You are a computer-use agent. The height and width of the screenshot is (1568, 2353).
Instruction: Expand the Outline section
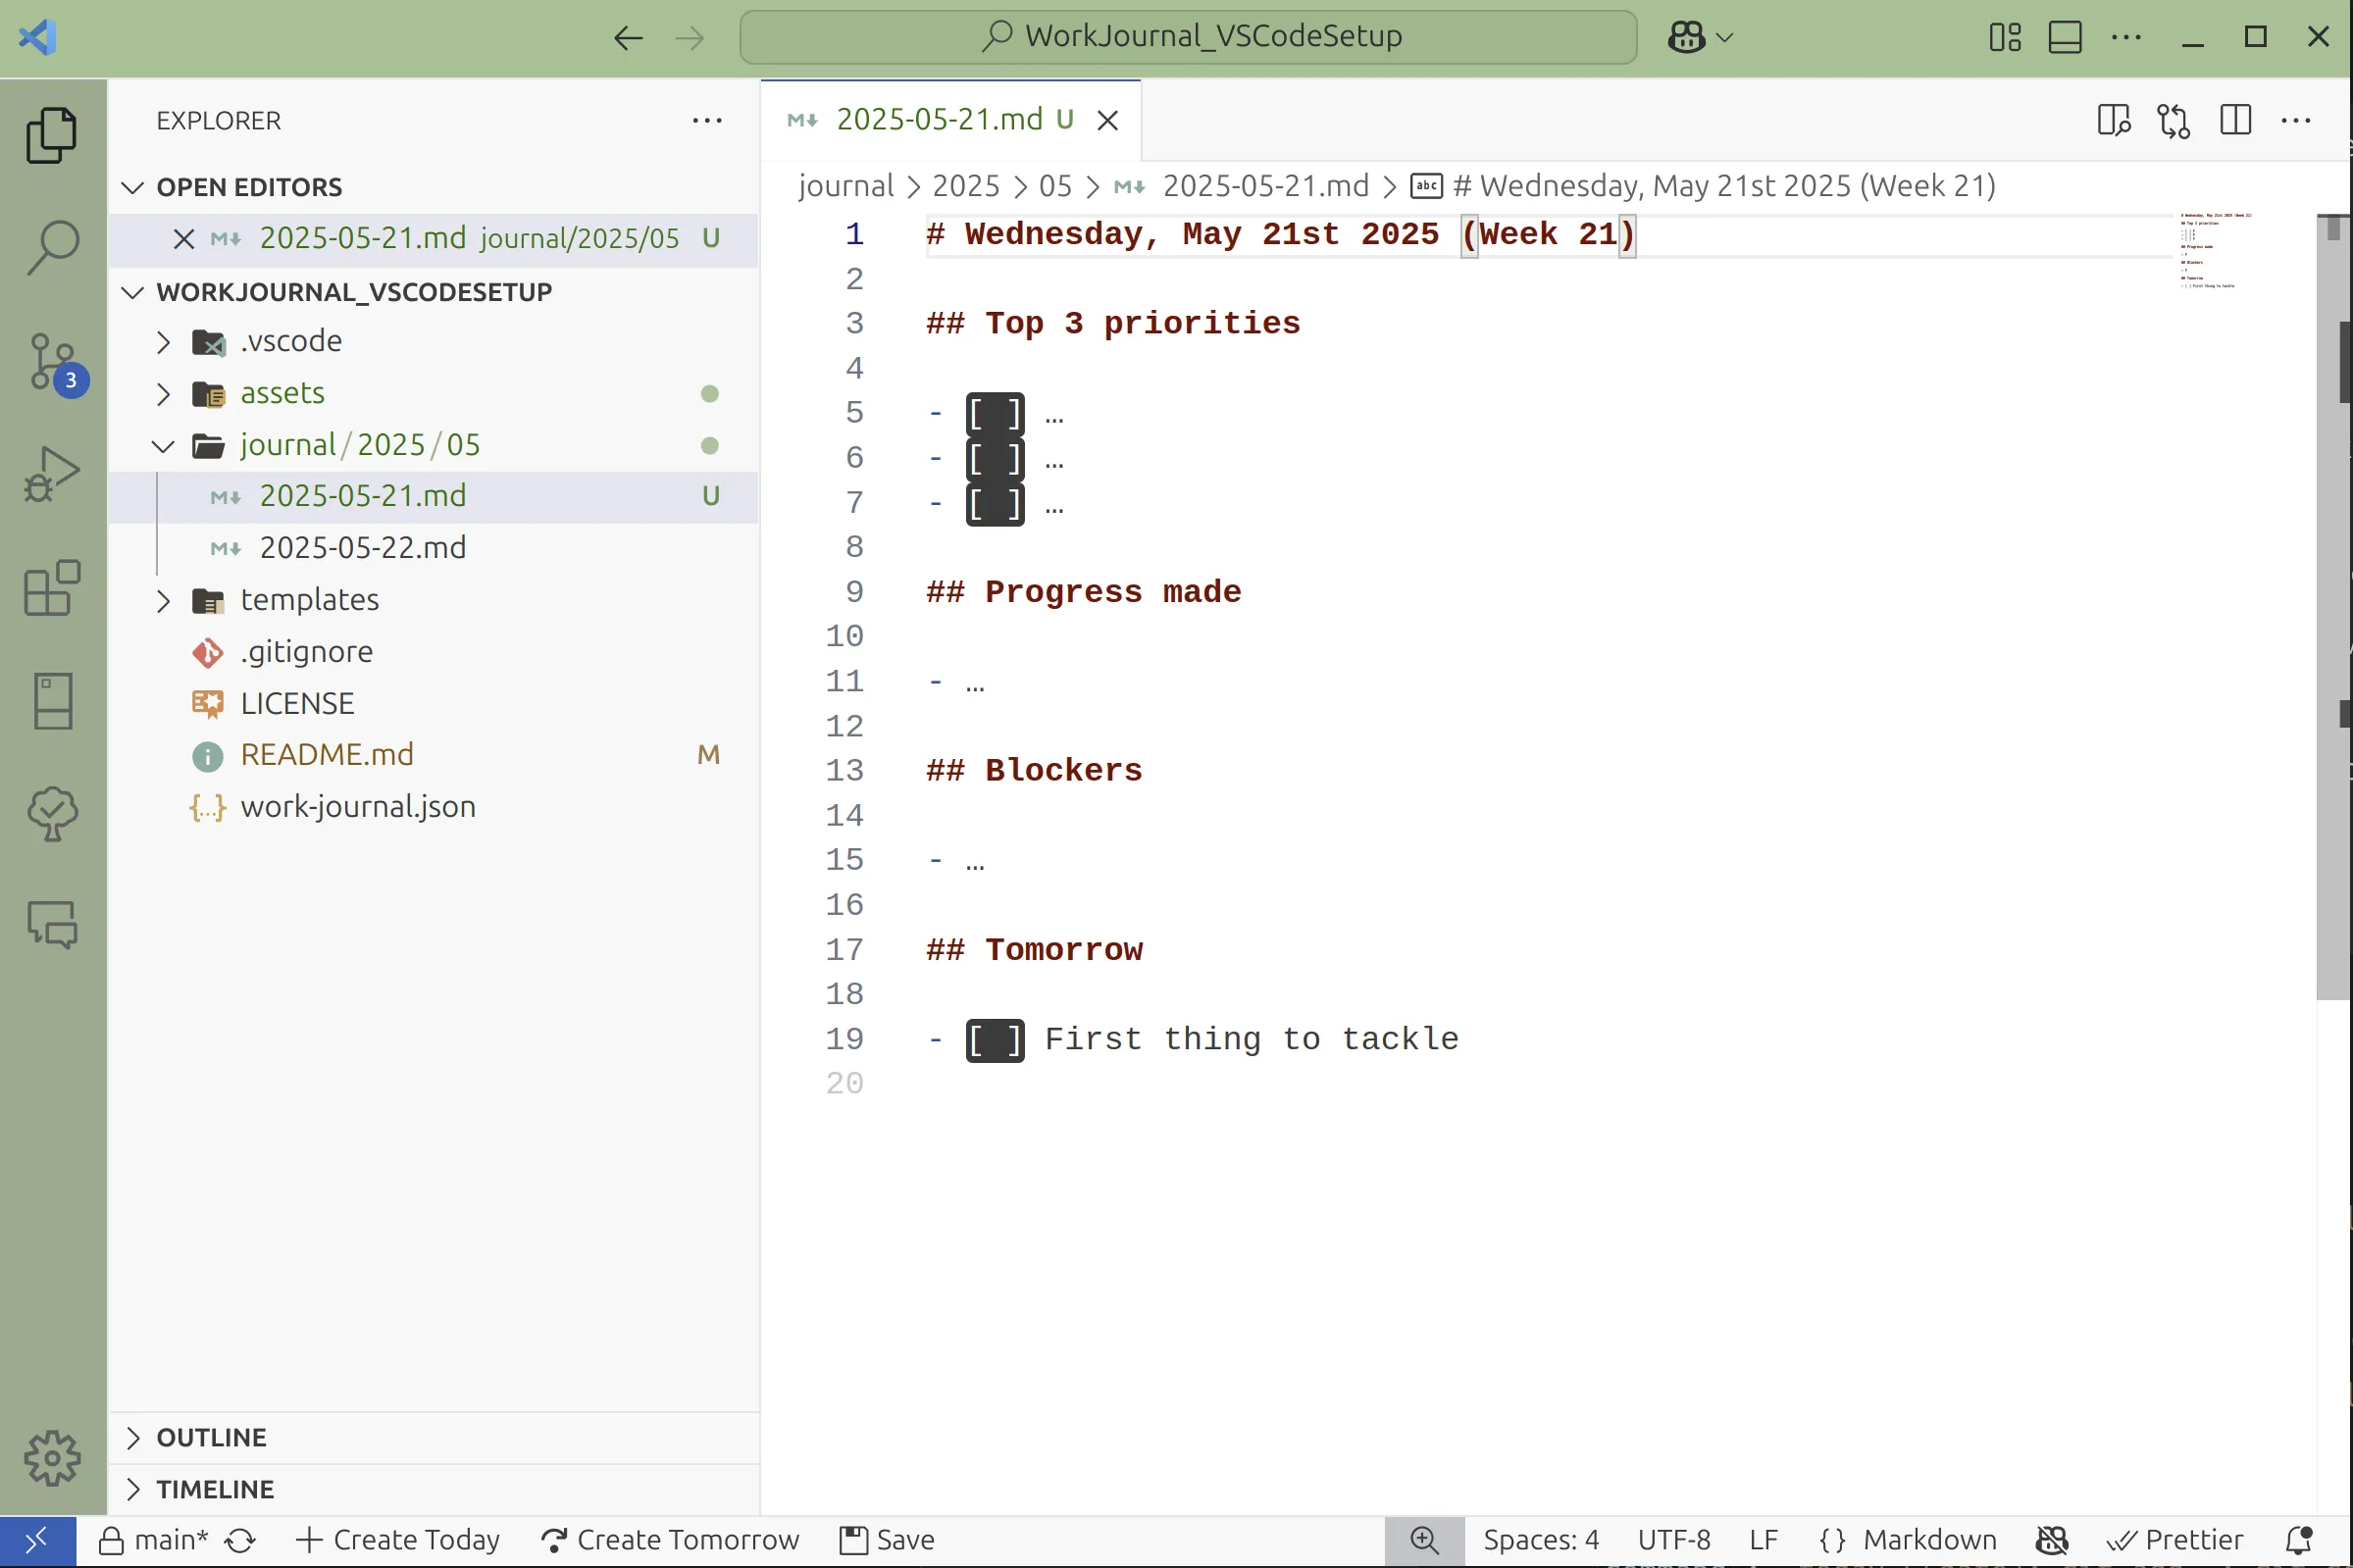tap(434, 1437)
